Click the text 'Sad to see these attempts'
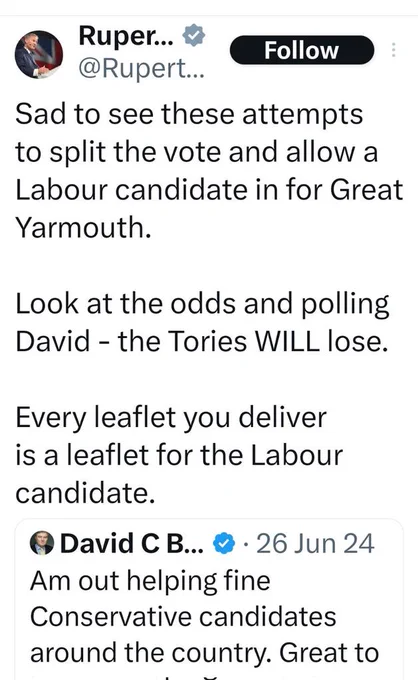The width and height of the screenshot is (418, 680). point(189,114)
